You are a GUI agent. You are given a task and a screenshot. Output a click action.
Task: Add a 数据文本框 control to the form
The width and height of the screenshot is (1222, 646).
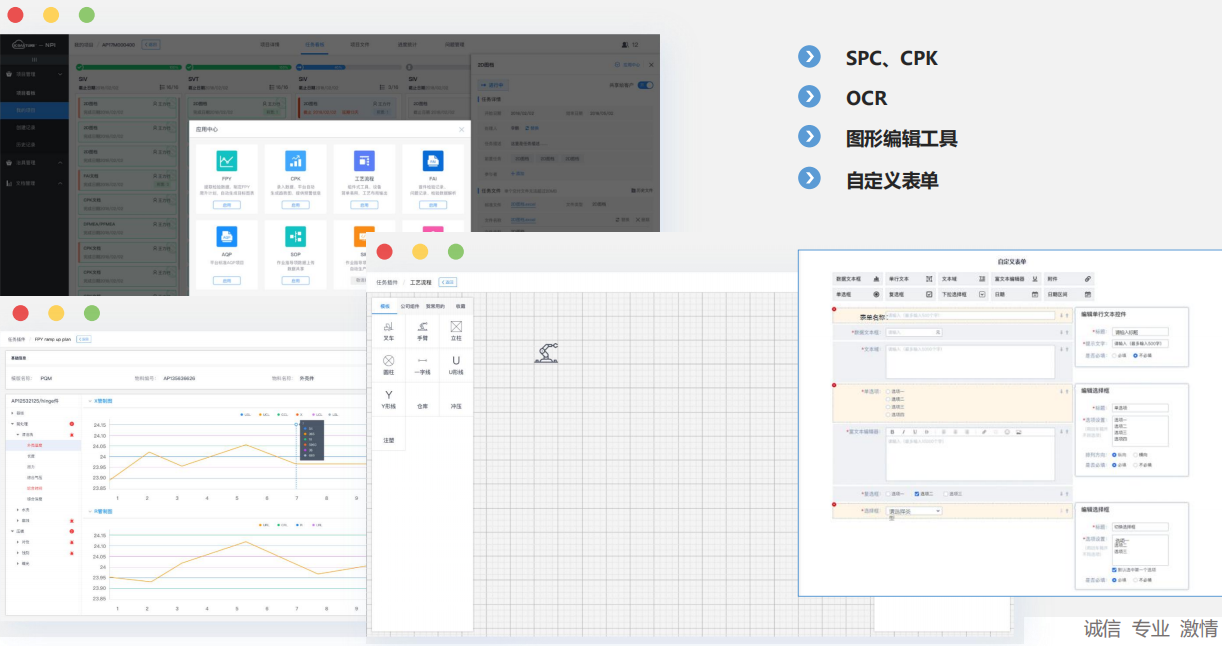[857, 279]
